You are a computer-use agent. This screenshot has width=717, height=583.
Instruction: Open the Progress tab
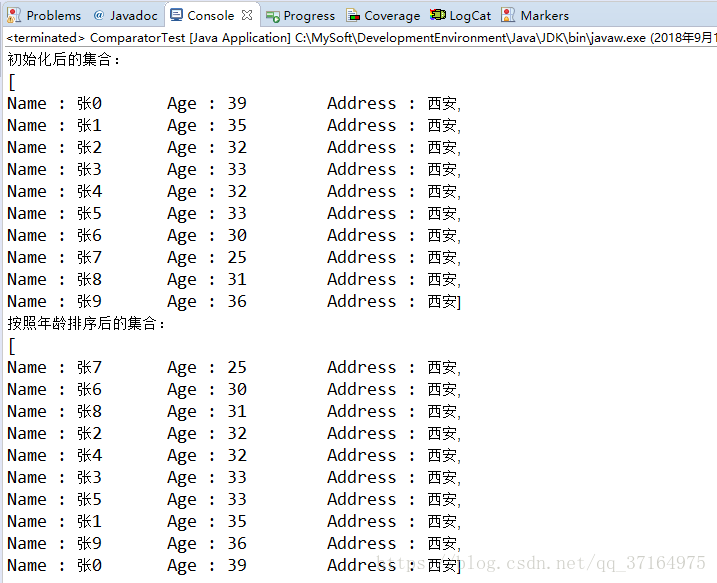(300, 16)
